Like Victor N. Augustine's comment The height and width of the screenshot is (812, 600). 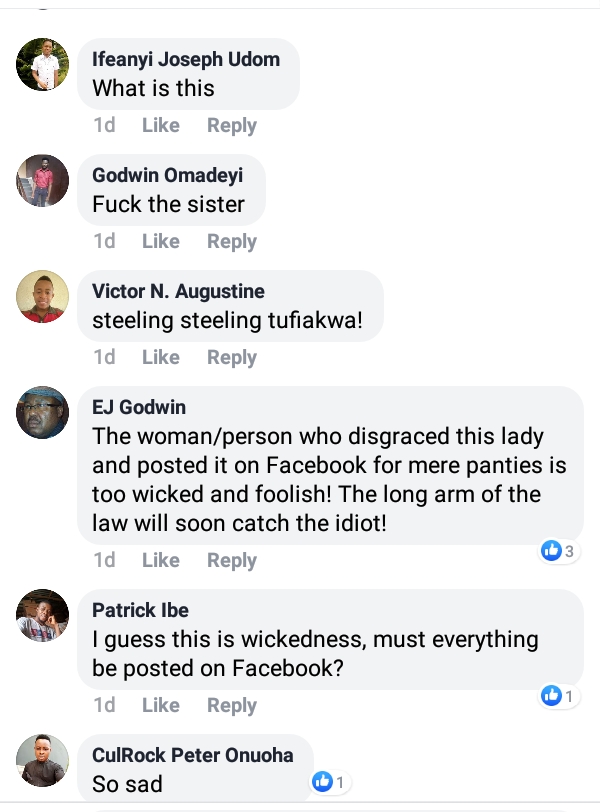point(160,358)
